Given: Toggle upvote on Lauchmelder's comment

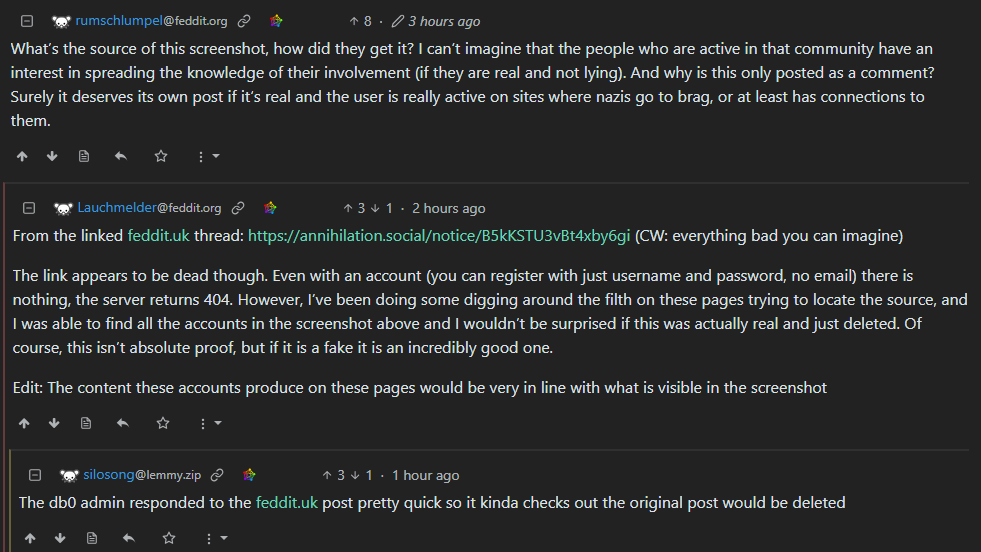Looking at the screenshot, I should pyautogui.click(x=23, y=423).
